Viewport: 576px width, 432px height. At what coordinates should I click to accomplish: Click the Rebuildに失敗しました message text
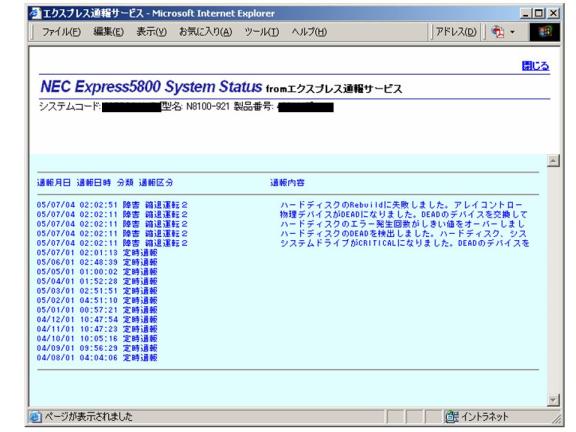[x=401, y=205]
